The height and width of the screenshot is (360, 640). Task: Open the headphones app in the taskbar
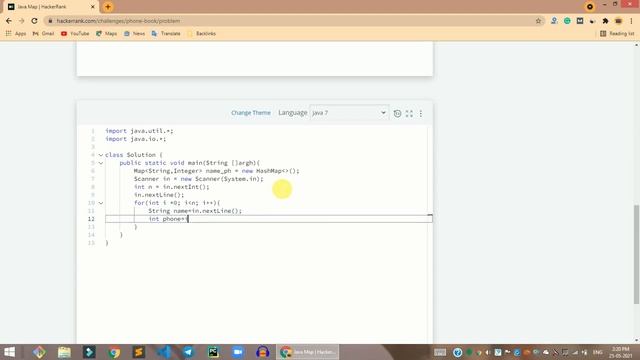click(x=262, y=352)
